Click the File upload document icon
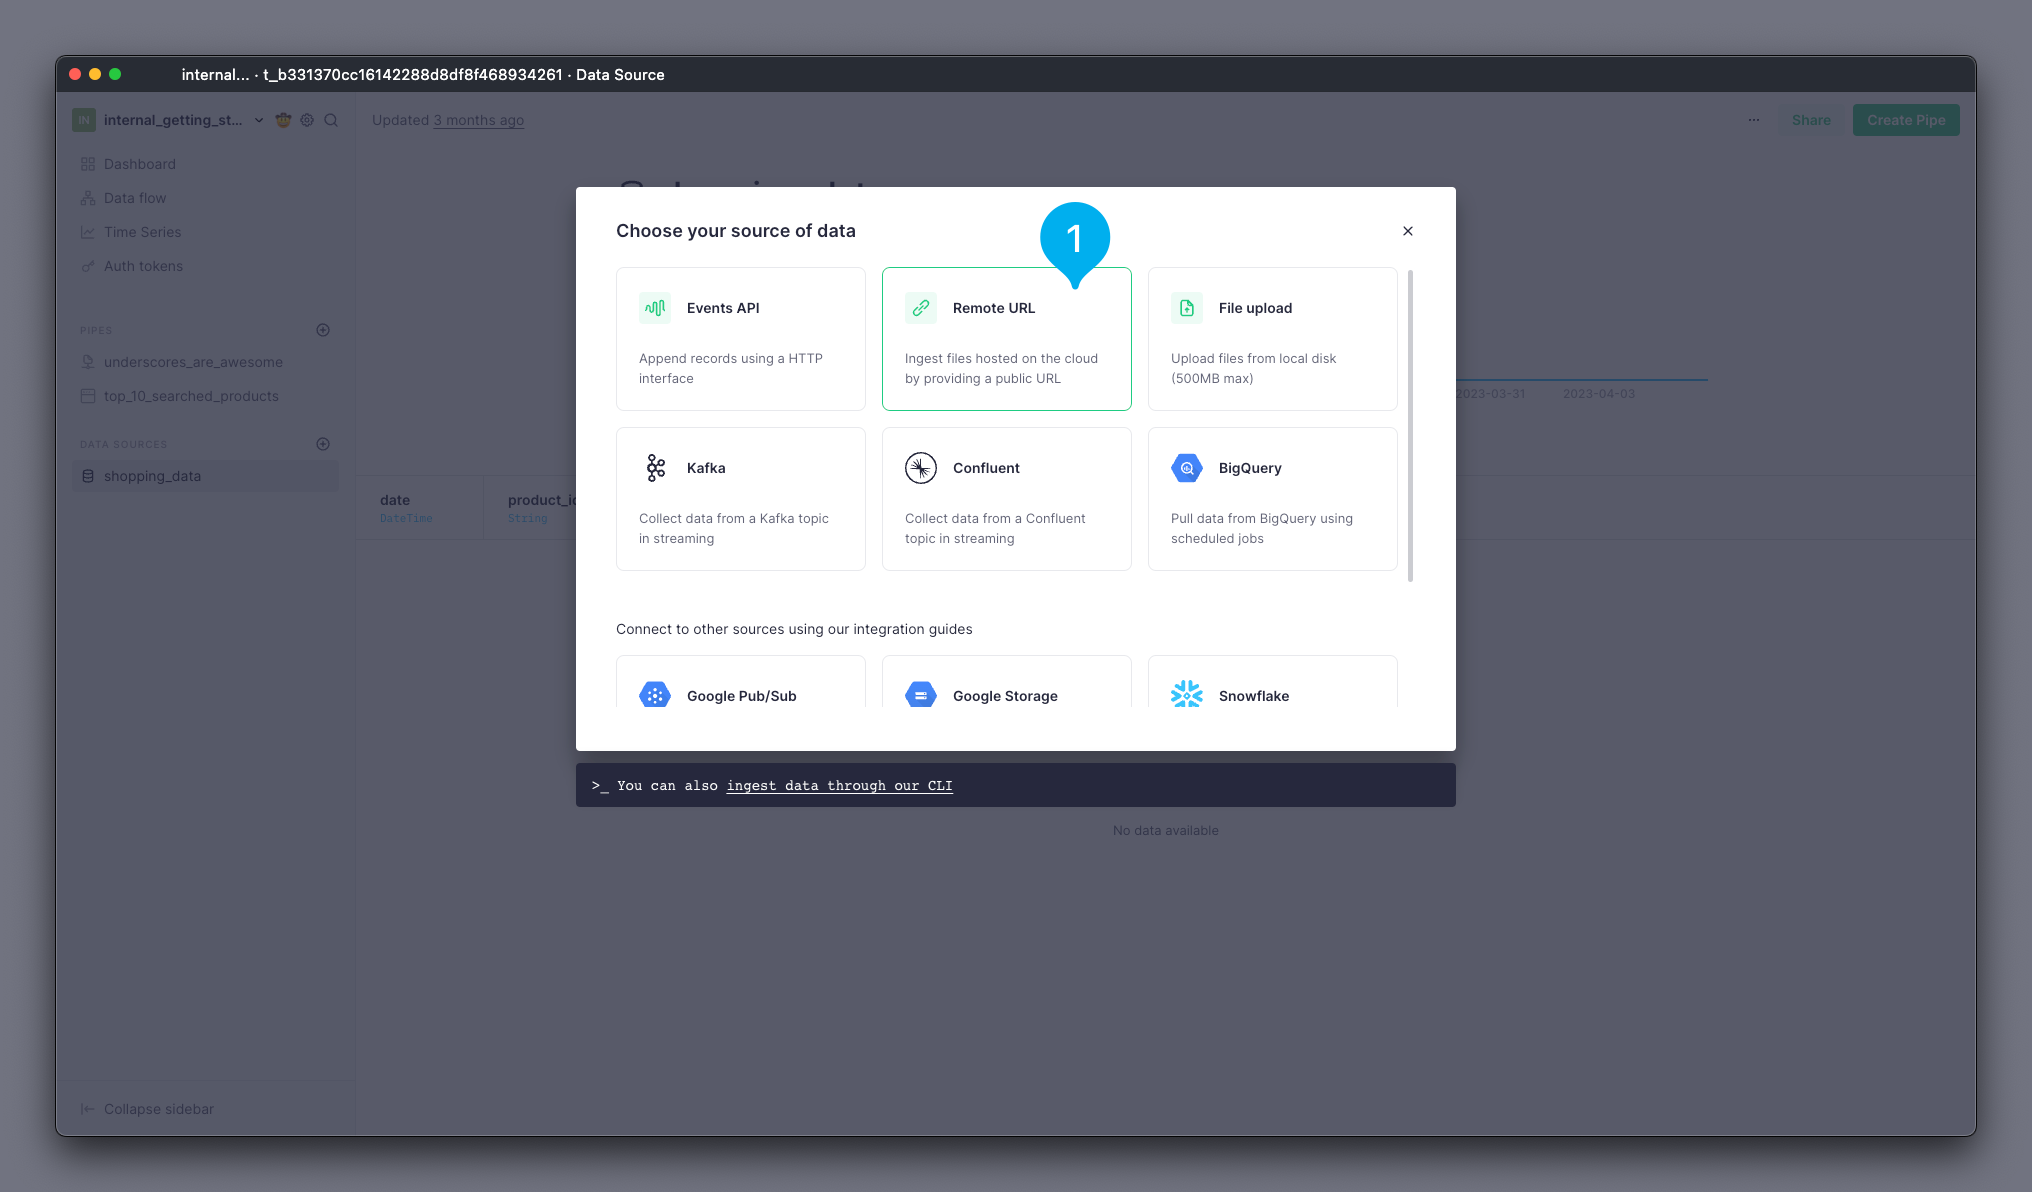Image resolution: width=2032 pixels, height=1192 pixels. pyautogui.click(x=1187, y=308)
